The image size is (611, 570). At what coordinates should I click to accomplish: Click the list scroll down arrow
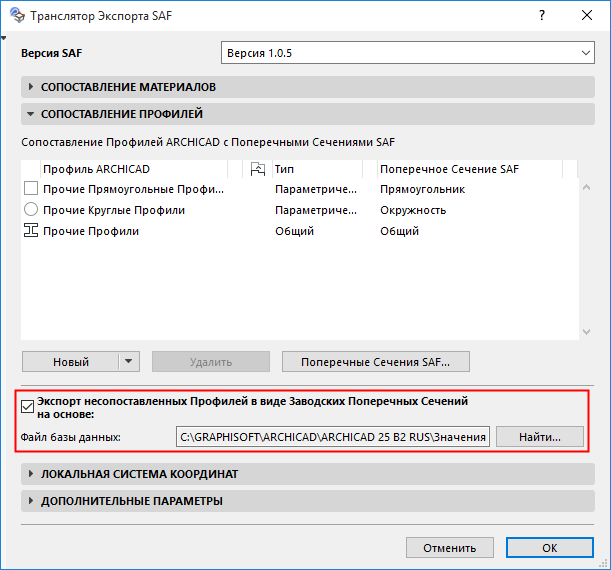(586, 332)
